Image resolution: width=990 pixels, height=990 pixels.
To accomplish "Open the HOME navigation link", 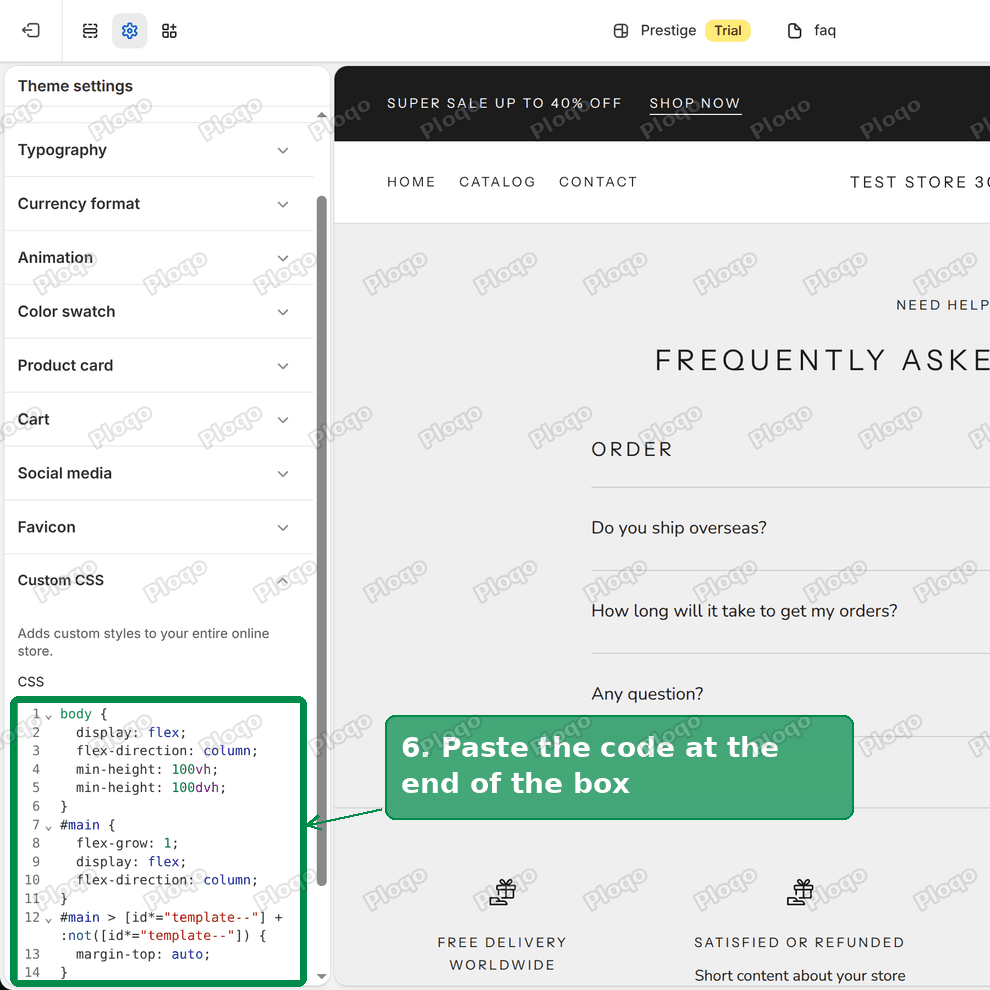I will (x=411, y=182).
